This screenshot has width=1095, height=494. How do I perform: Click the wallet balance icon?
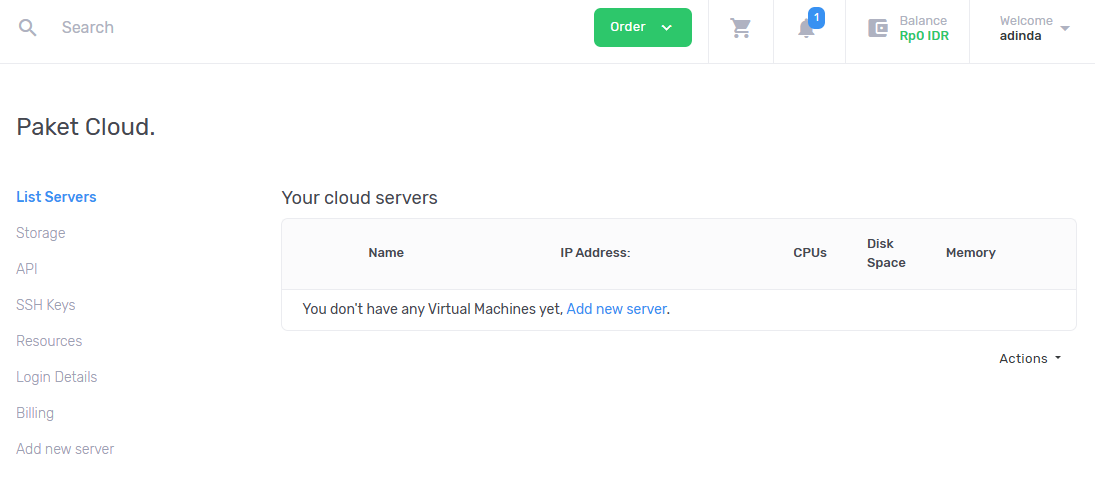pos(878,28)
